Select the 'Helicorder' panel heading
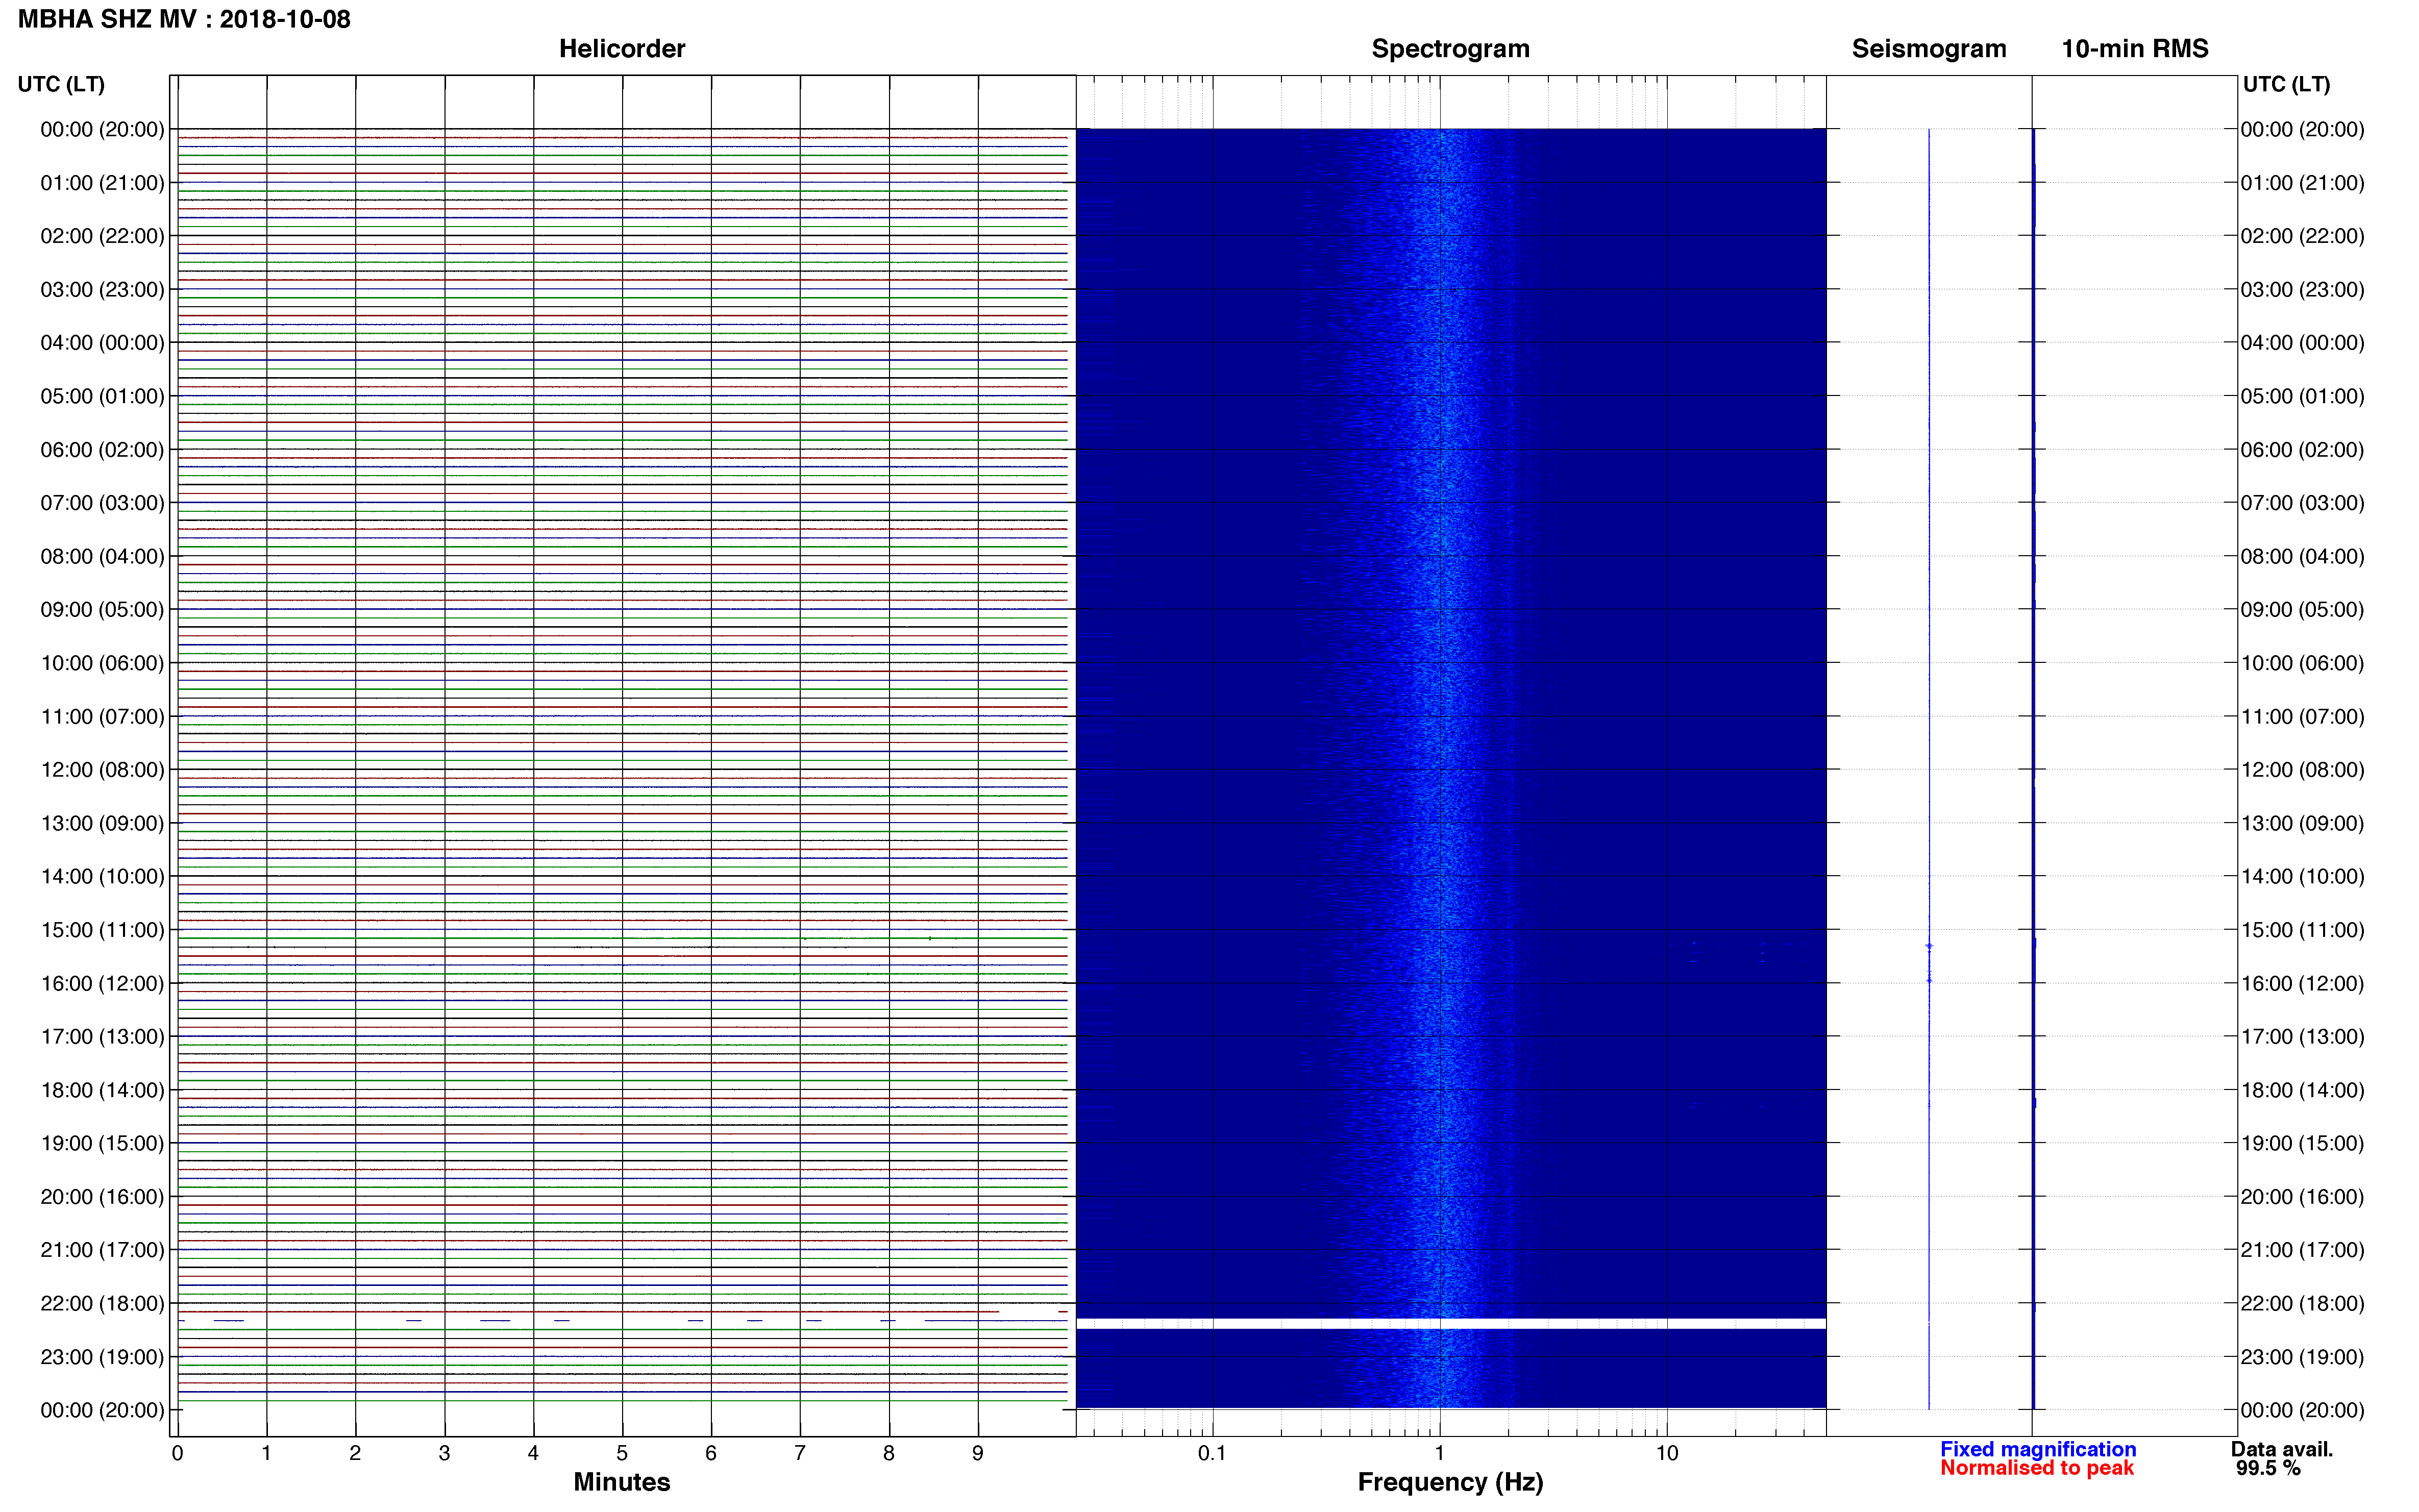This screenshot has width=2419, height=1512. pyautogui.click(x=622, y=48)
